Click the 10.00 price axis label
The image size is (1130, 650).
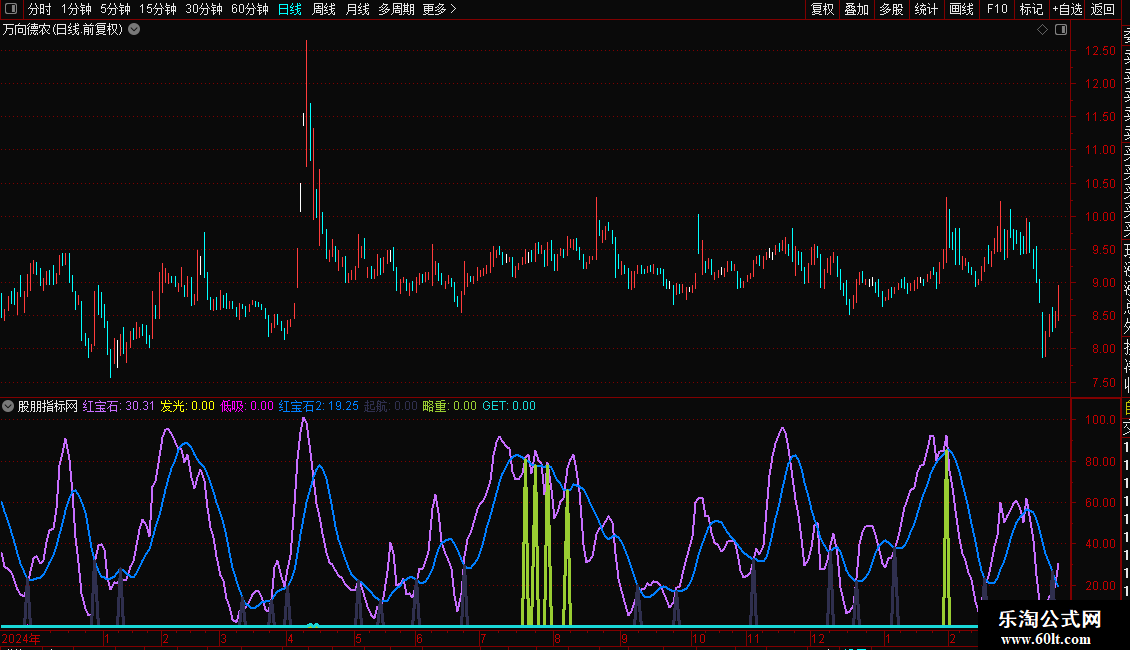pos(1100,217)
